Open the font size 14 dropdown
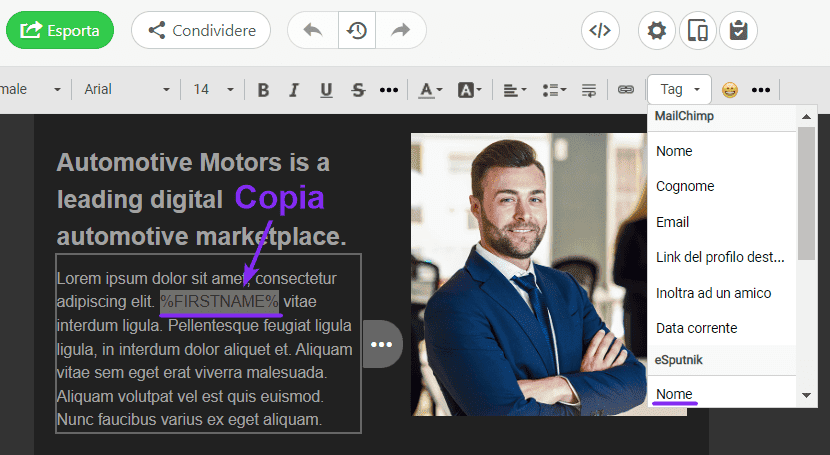The width and height of the screenshot is (830, 455). click(x=213, y=90)
